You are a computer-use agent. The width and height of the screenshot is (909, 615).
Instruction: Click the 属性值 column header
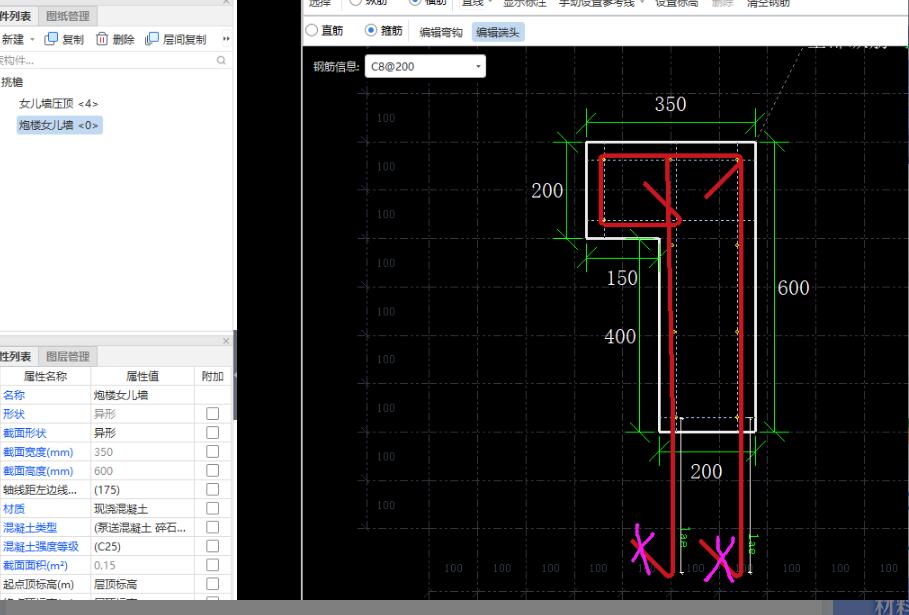(143, 376)
